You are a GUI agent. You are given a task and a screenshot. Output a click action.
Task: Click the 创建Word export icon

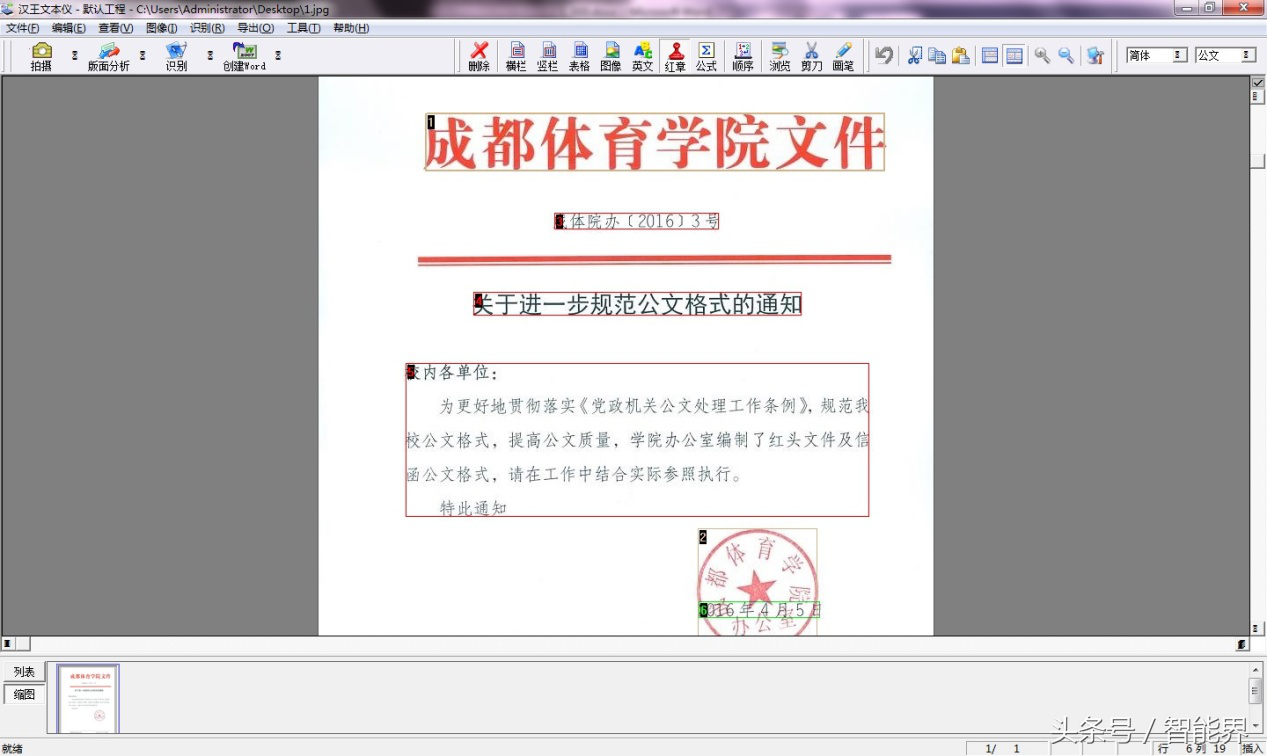(x=244, y=56)
